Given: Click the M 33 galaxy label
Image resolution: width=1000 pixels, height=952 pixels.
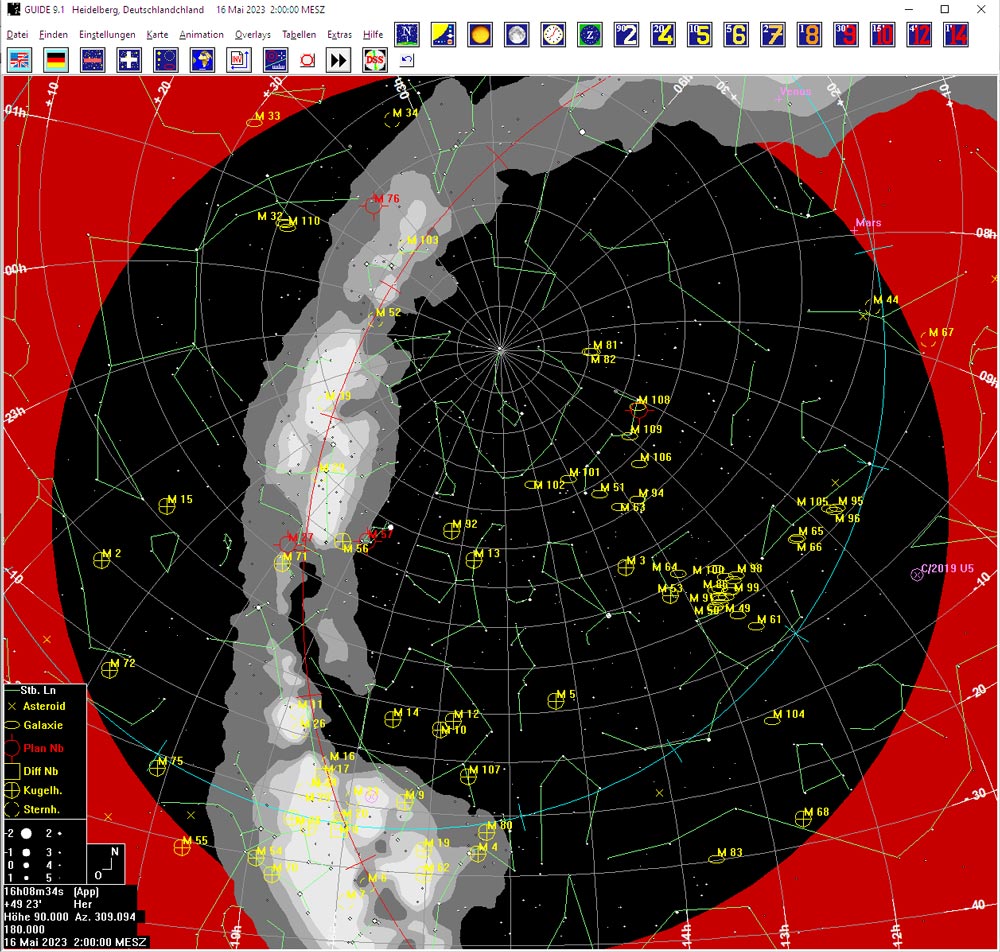Looking at the screenshot, I should (268, 115).
